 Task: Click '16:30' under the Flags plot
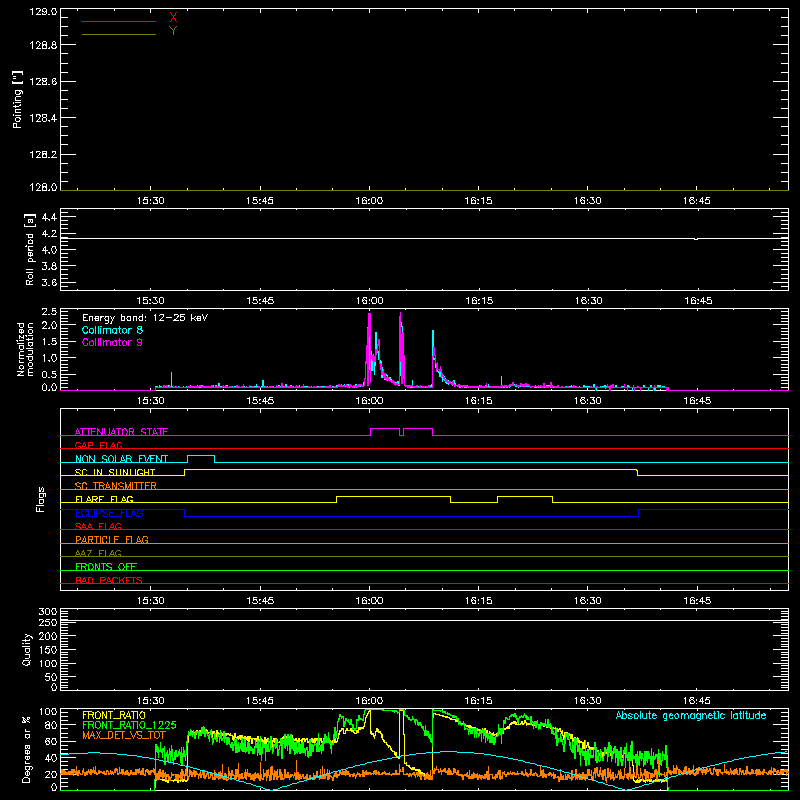pyautogui.click(x=588, y=601)
